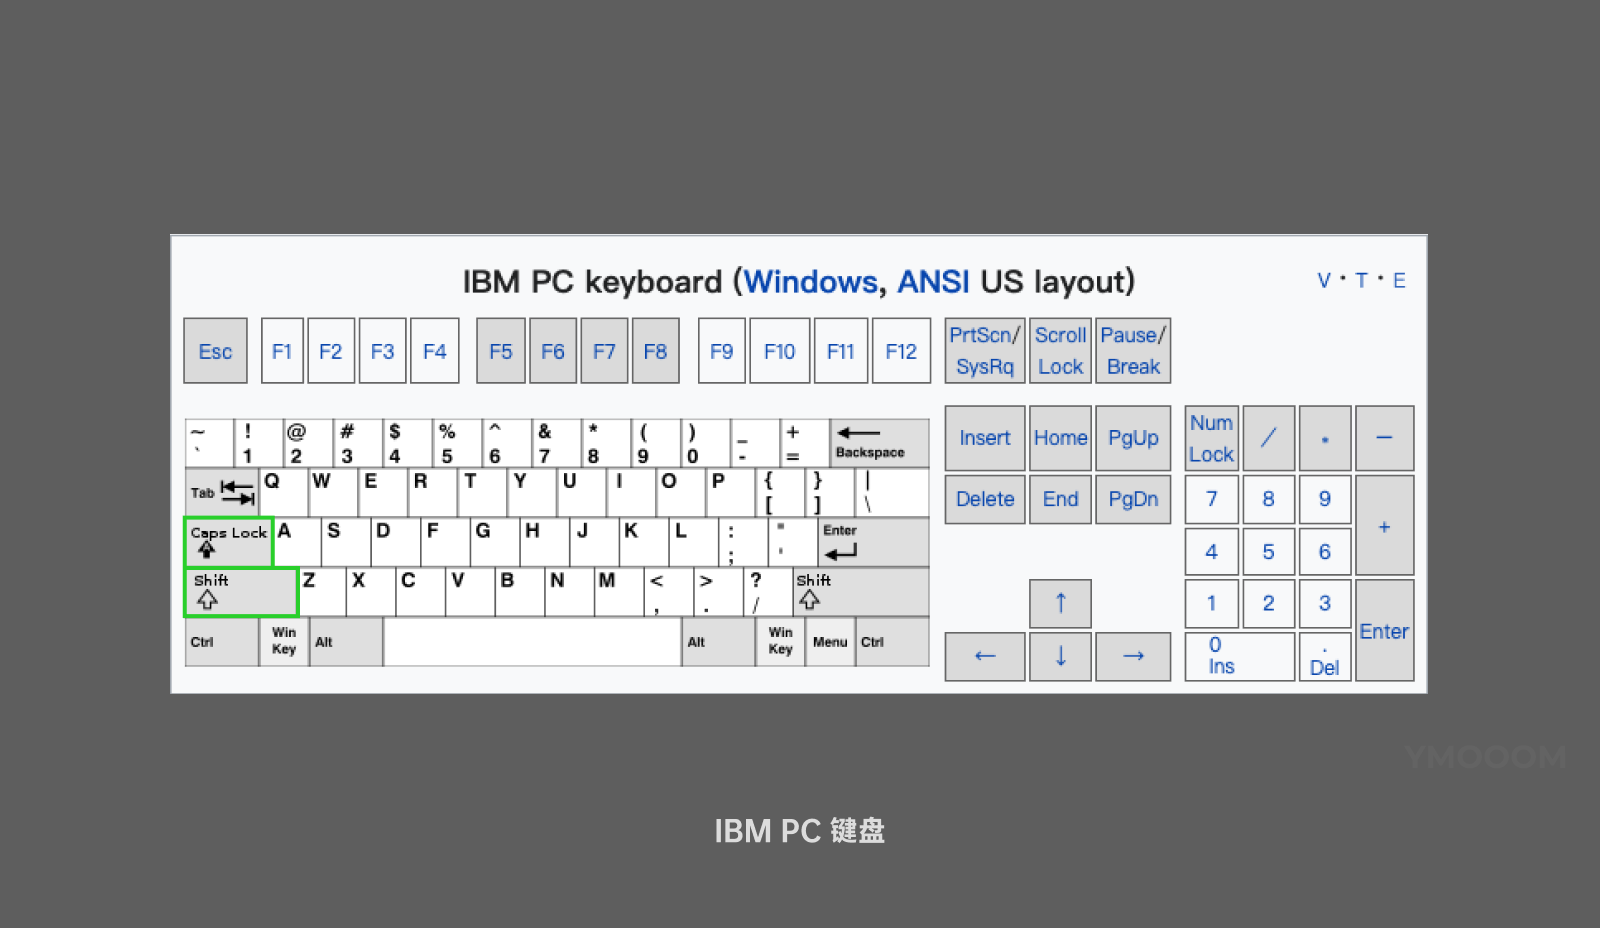Click the A key
This screenshot has width=1600, height=928.
[297, 542]
